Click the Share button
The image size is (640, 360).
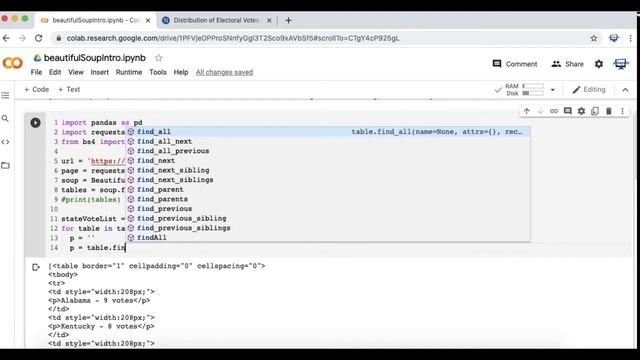(x=567, y=64)
